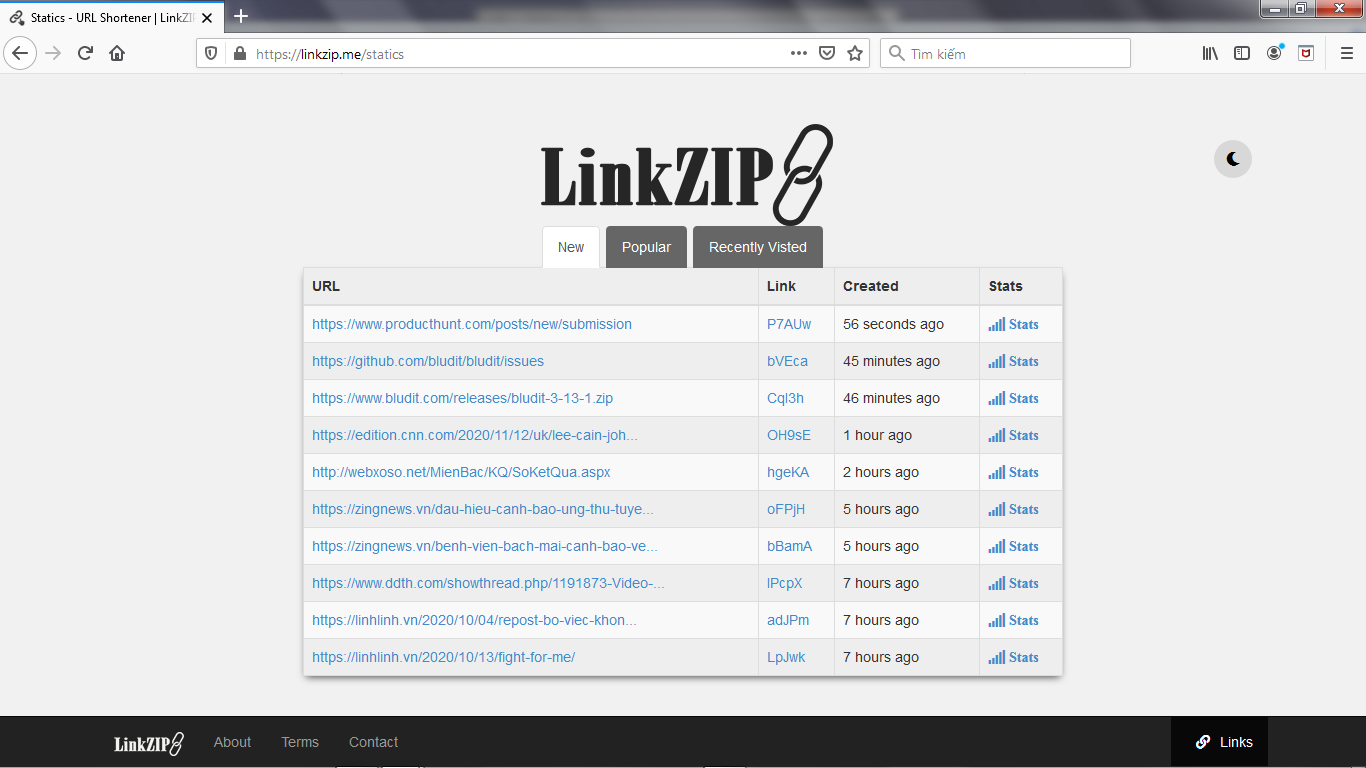Click short link adJPm

788,620
